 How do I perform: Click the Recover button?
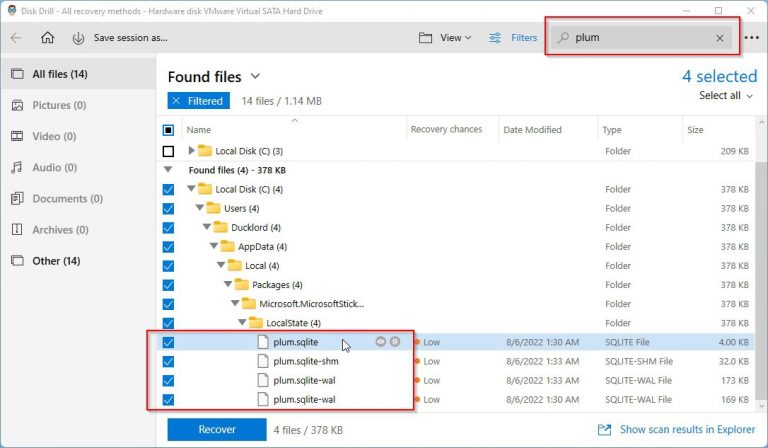(217, 429)
